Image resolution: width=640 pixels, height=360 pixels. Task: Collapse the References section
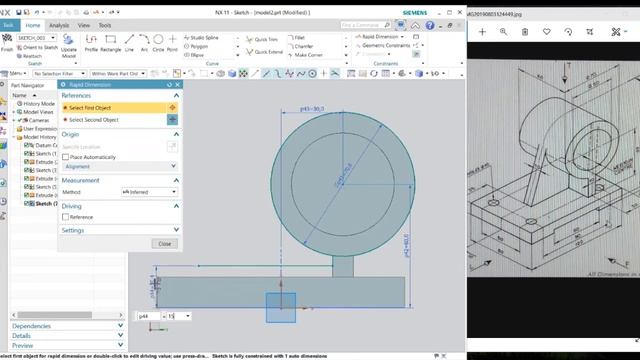click(176, 96)
